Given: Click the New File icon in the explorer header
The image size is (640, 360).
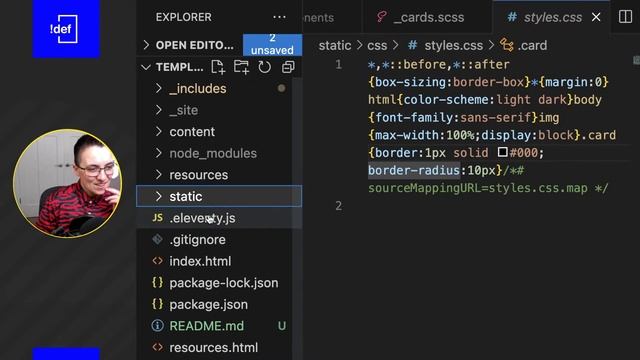Looking at the screenshot, I should click(218, 67).
